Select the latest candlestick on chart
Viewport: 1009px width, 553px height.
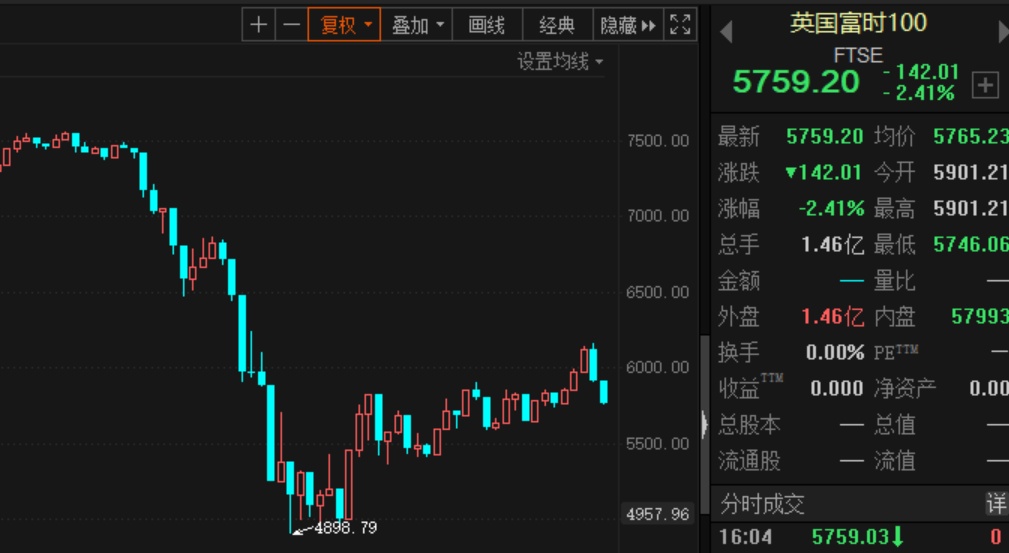604,392
